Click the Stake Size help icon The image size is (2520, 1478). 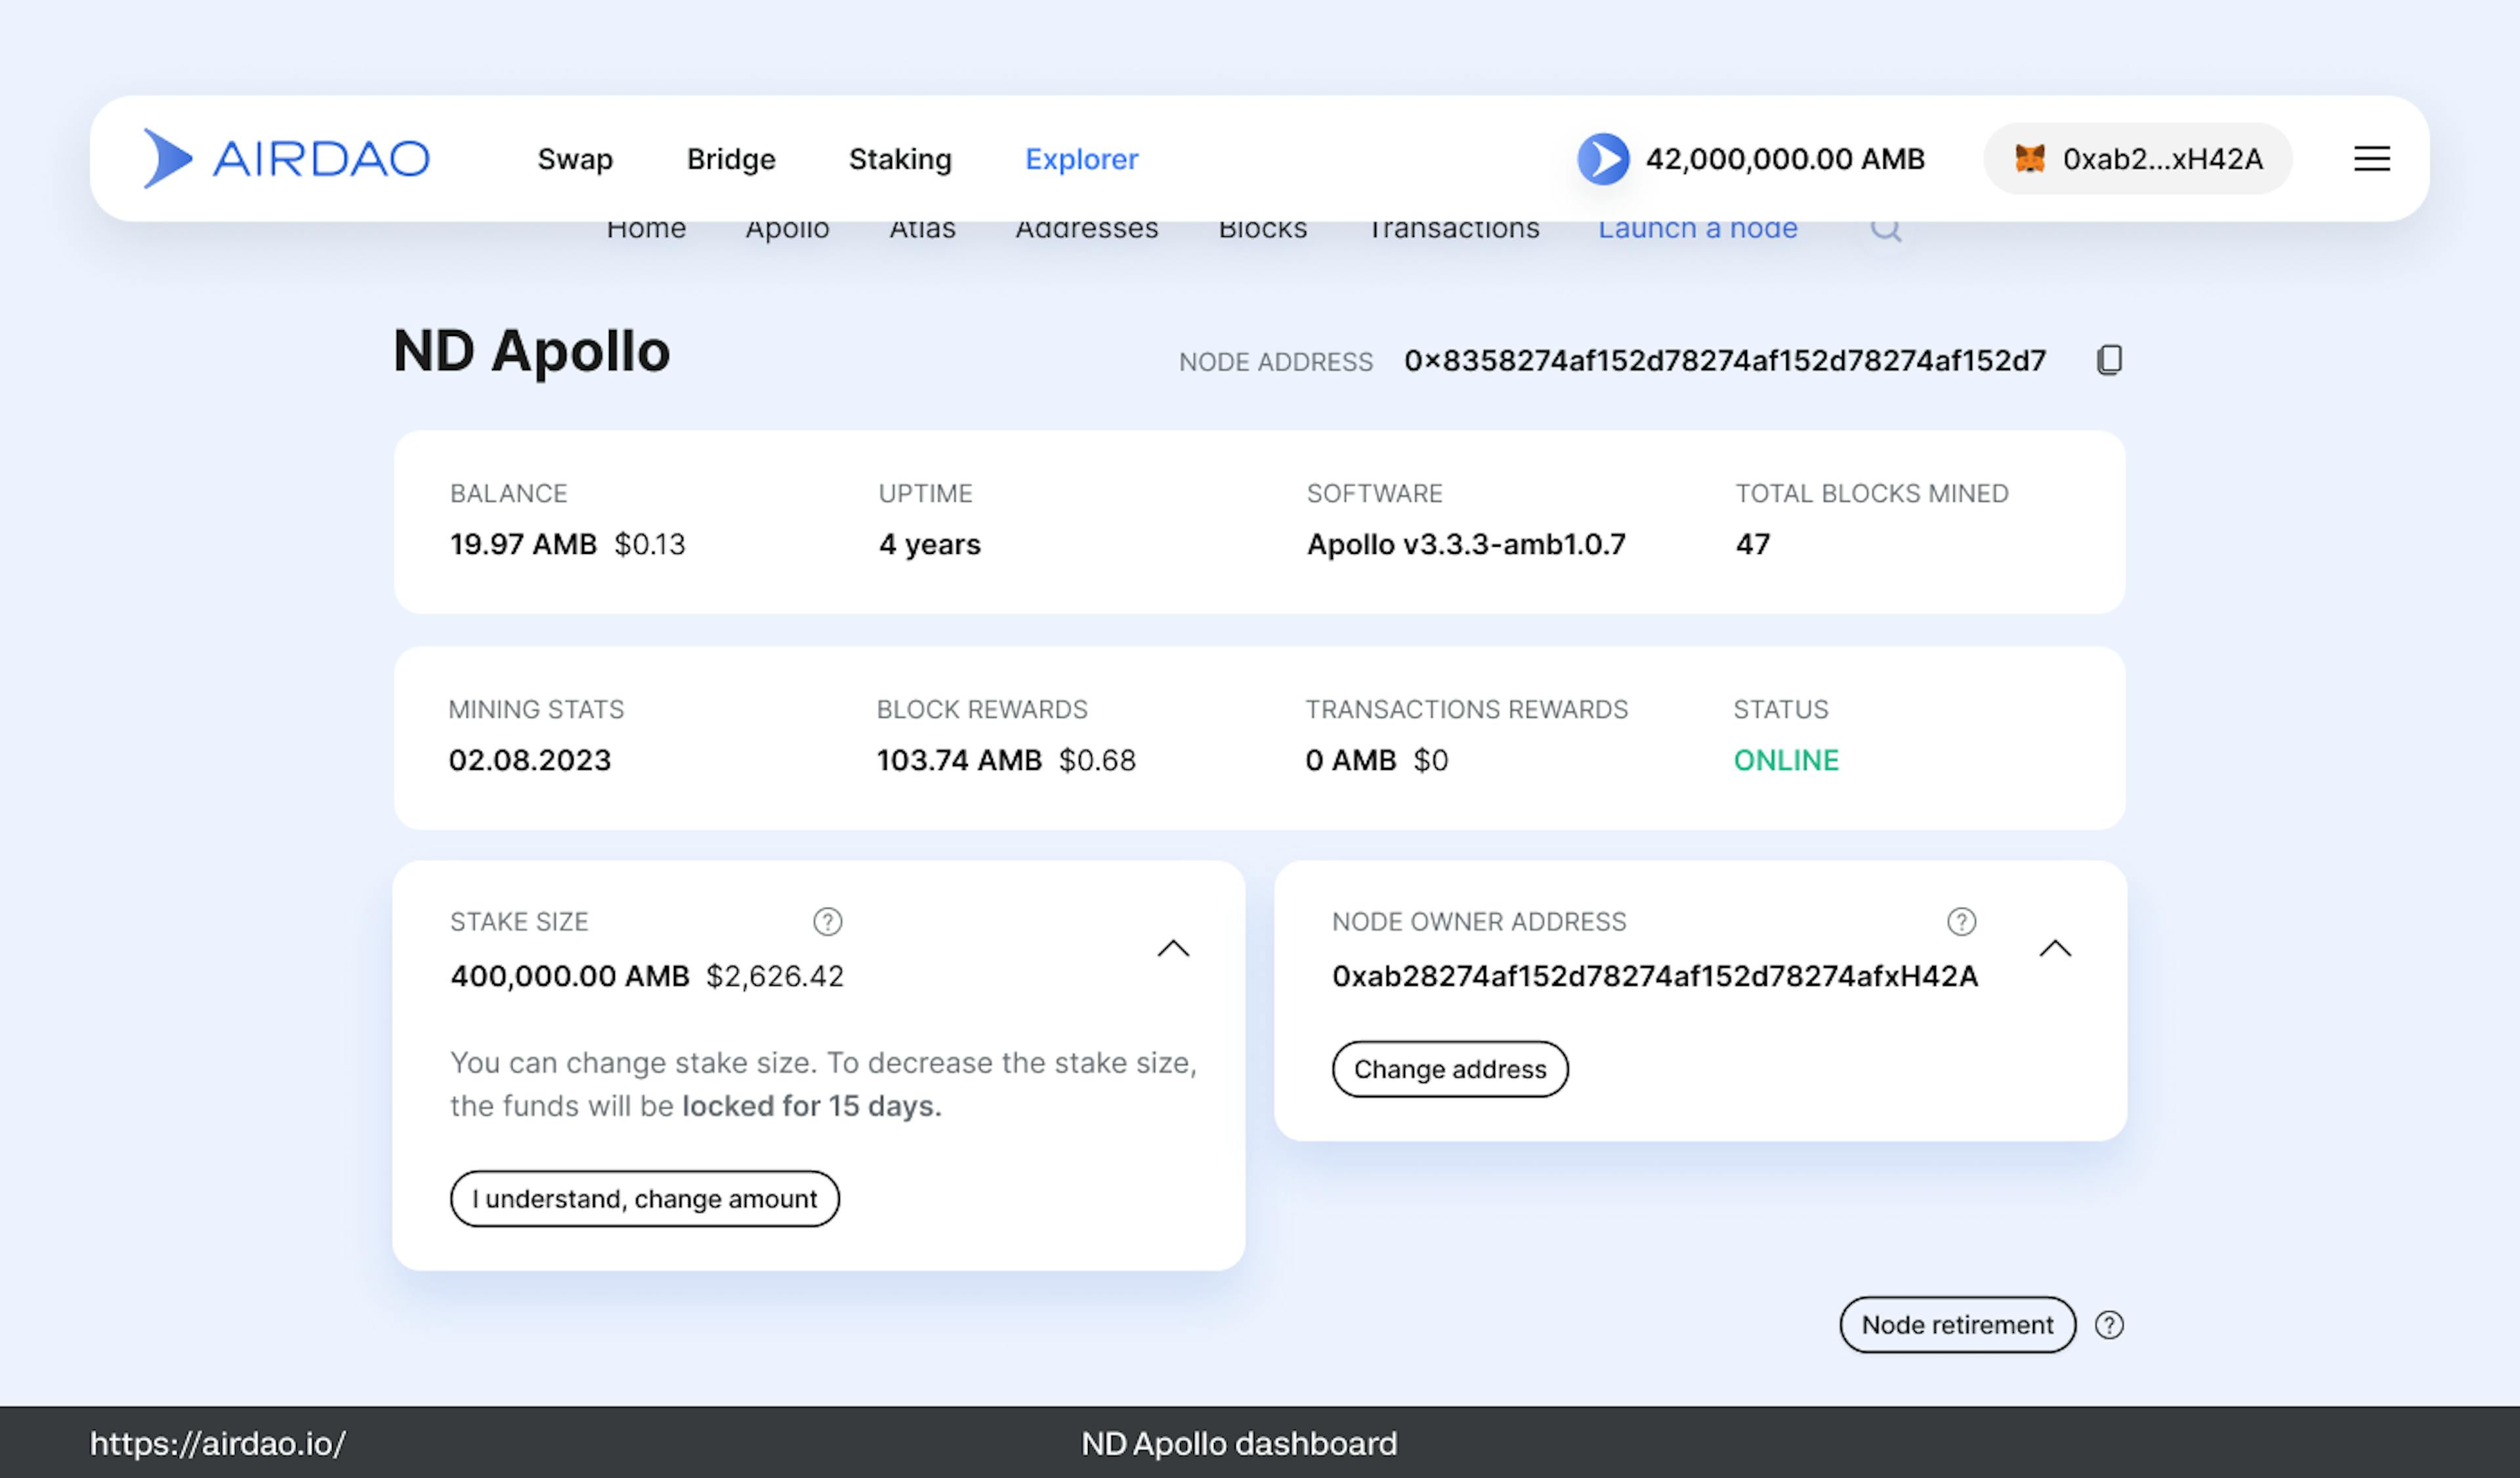pyautogui.click(x=827, y=921)
